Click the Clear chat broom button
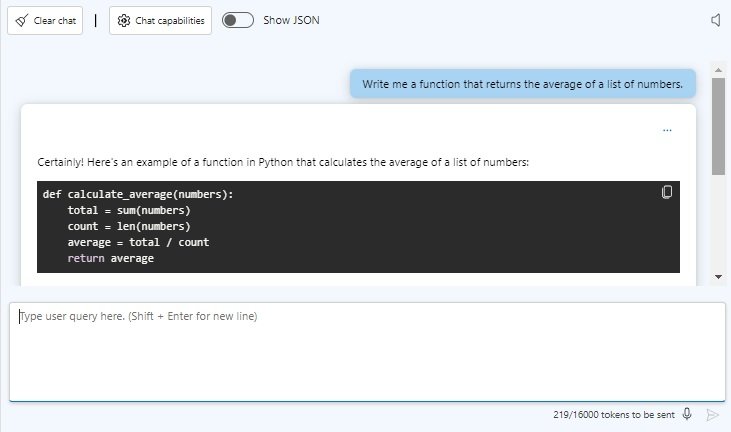731x432 pixels. (45, 21)
